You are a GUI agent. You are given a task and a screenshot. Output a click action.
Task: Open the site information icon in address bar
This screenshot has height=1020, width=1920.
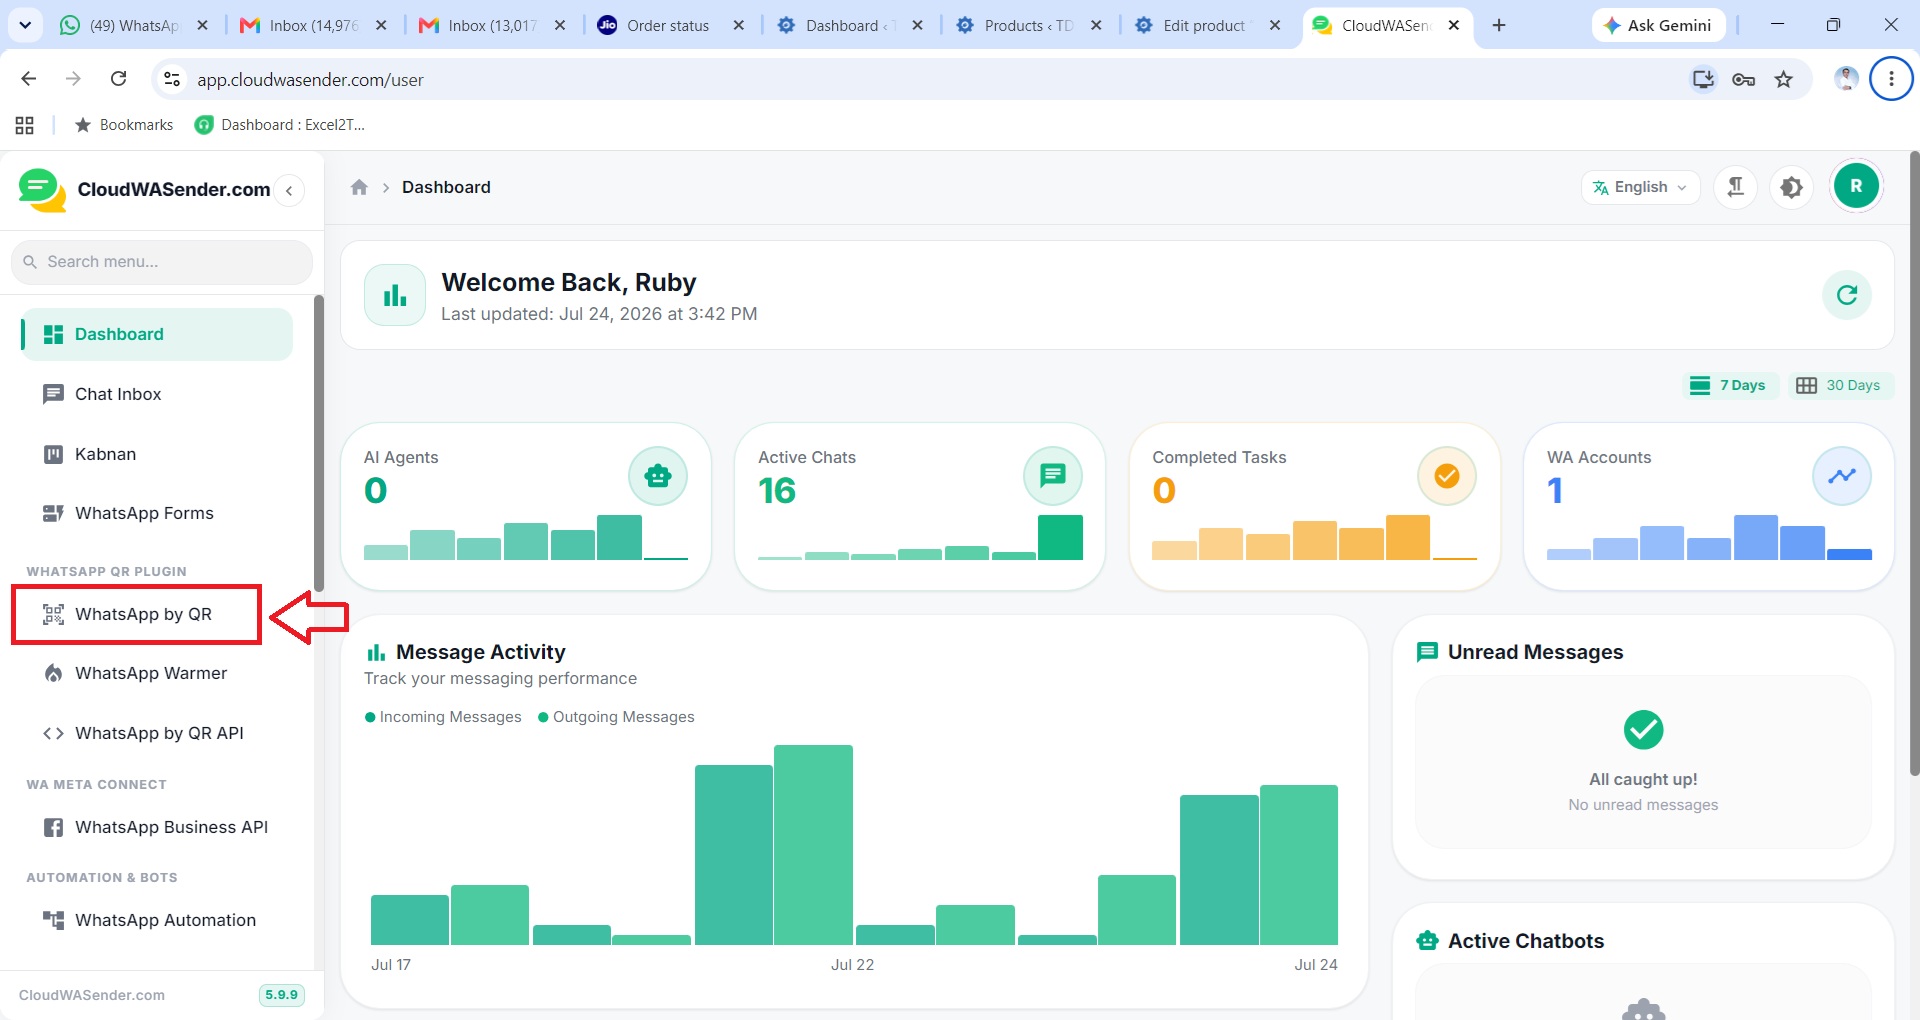(x=172, y=79)
